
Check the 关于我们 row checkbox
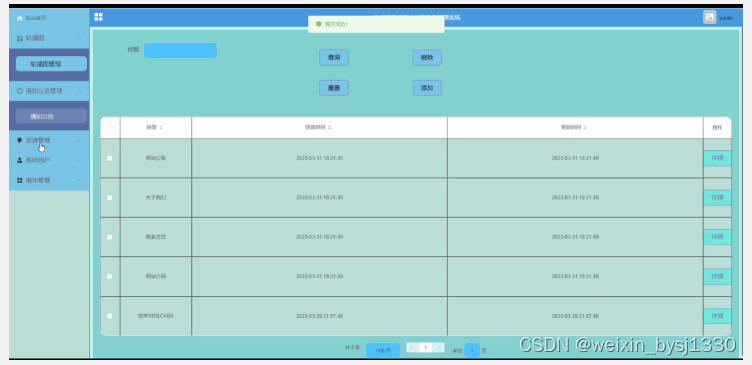pyautogui.click(x=109, y=198)
